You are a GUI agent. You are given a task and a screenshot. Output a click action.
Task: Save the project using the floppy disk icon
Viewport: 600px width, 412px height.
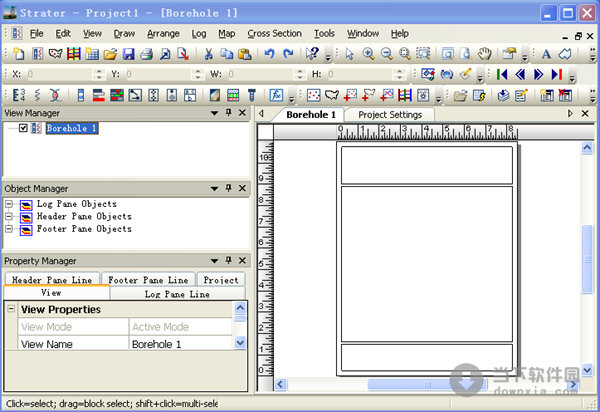[129, 54]
